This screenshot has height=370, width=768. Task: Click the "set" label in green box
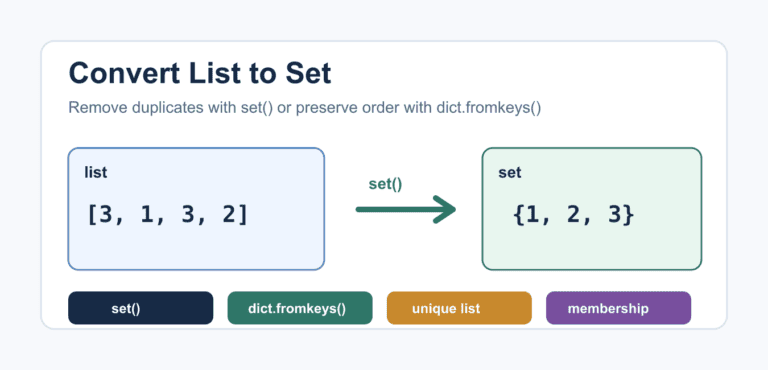pos(510,173)
